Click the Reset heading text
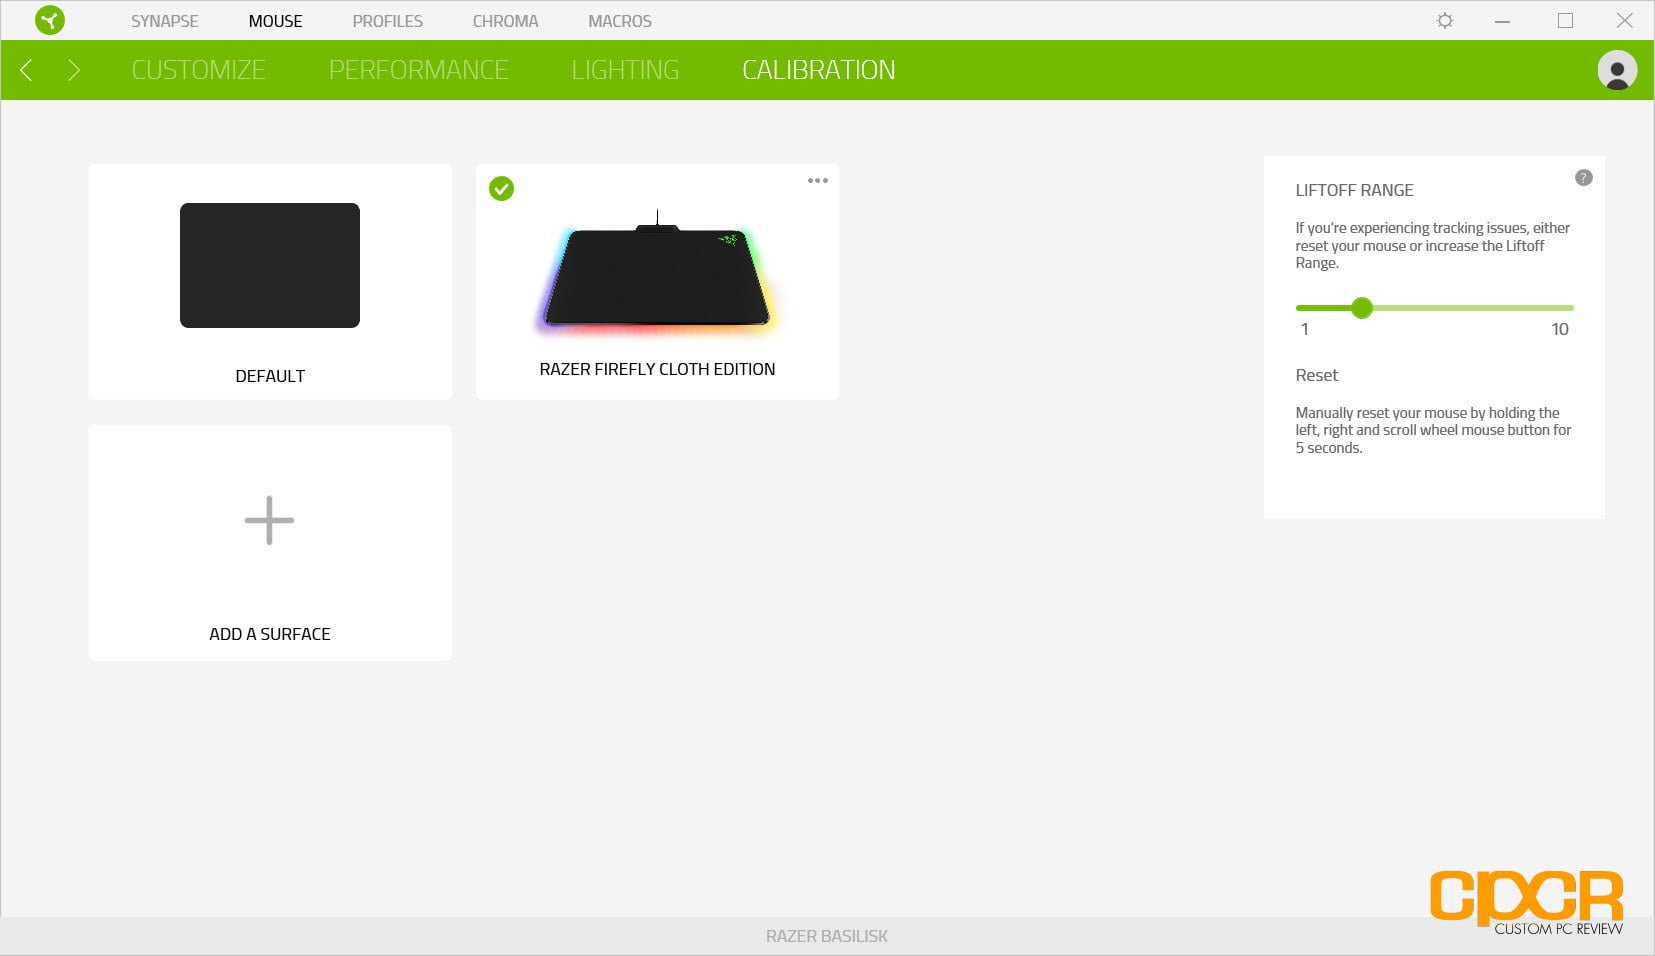1655x956 pixels. click(x=1316, y=375)
